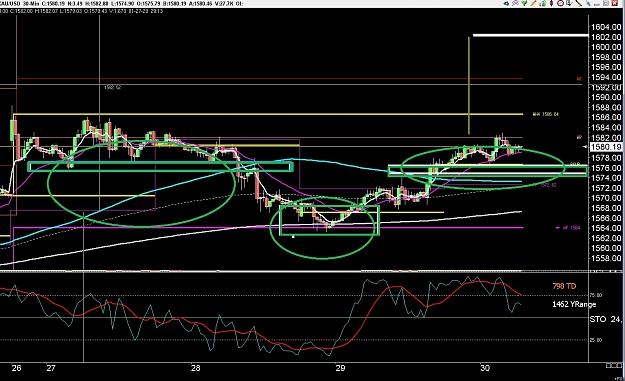Switch chart style using the candlestick icon

(551, 3)
